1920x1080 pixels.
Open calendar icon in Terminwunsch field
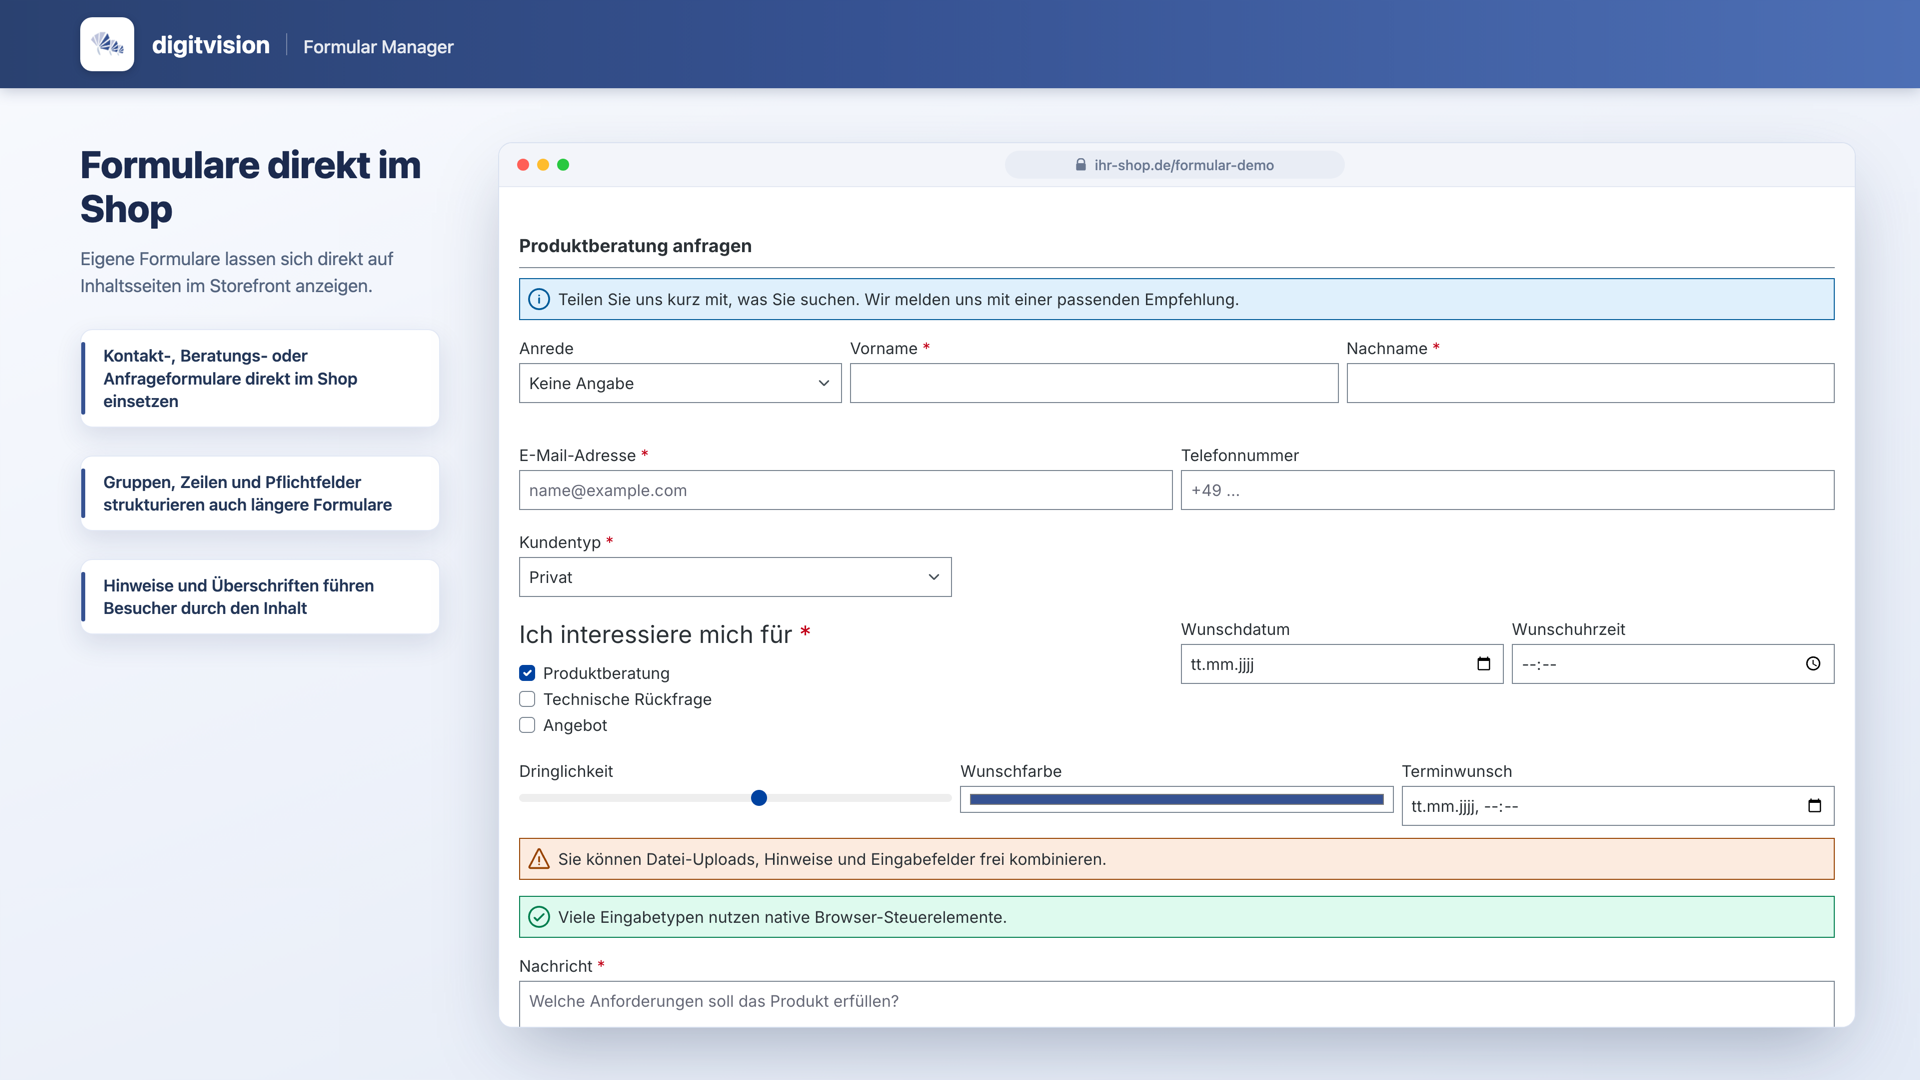pos(1815,806)
